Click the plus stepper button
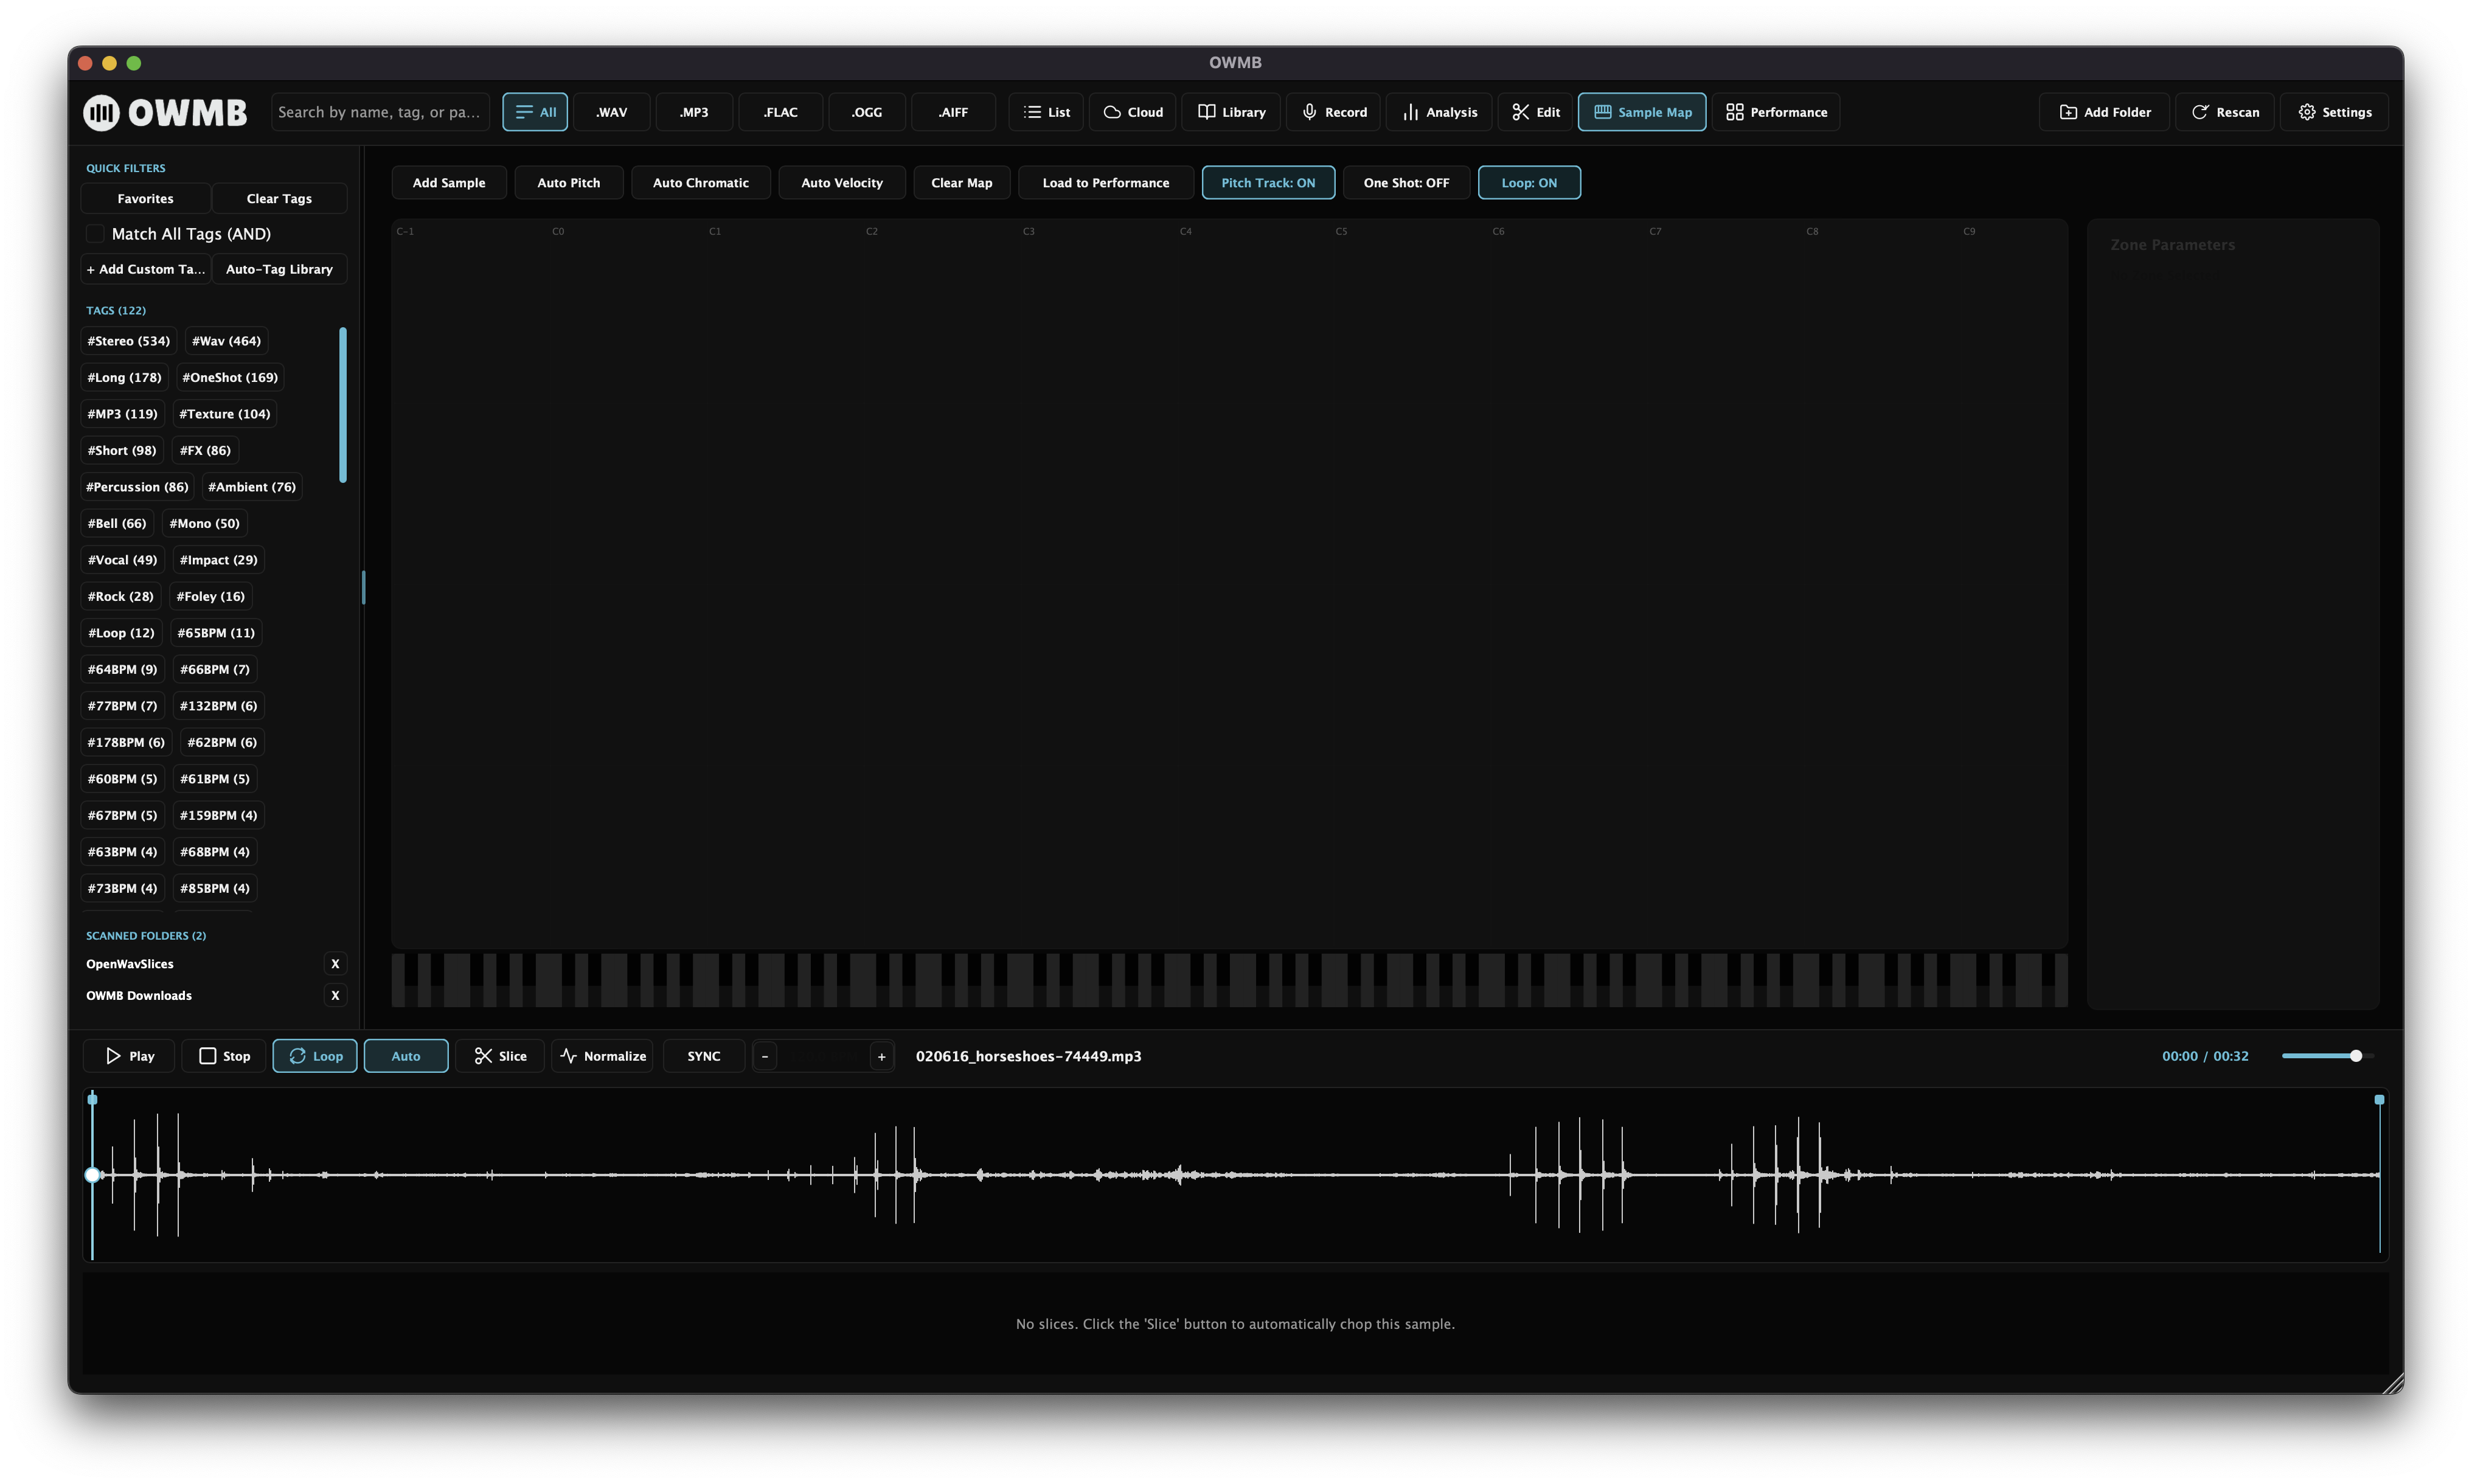The image size is (2472, 1484). tap(881, 1056)
